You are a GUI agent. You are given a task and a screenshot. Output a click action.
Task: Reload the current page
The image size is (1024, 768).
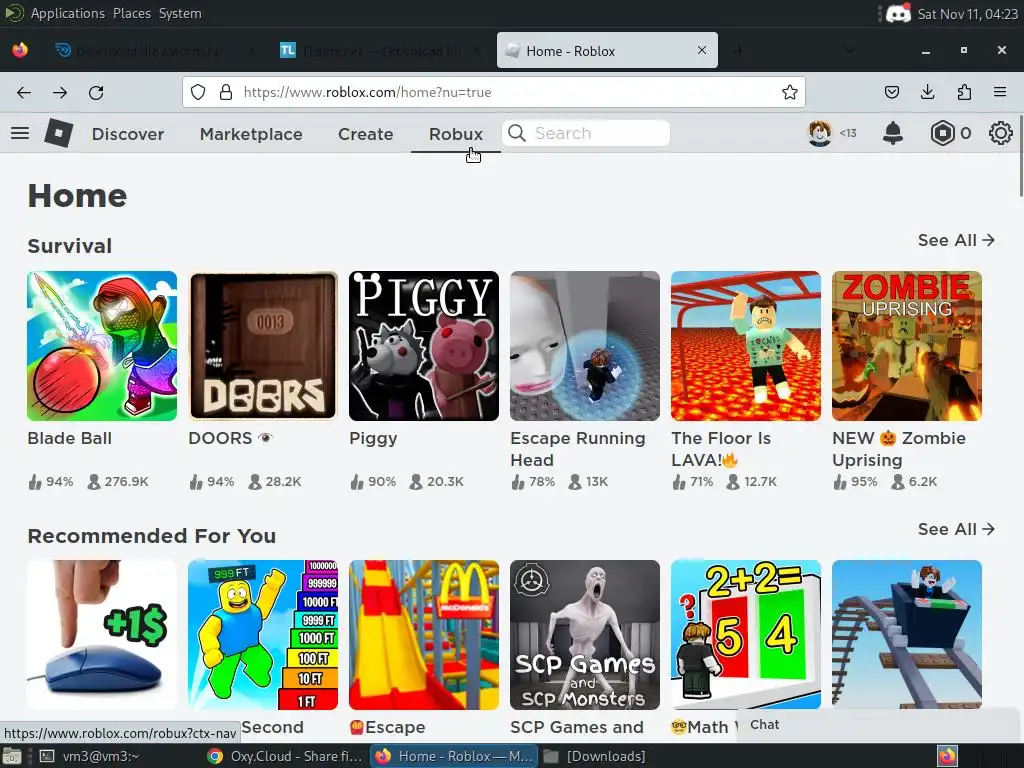pos(96,93)
